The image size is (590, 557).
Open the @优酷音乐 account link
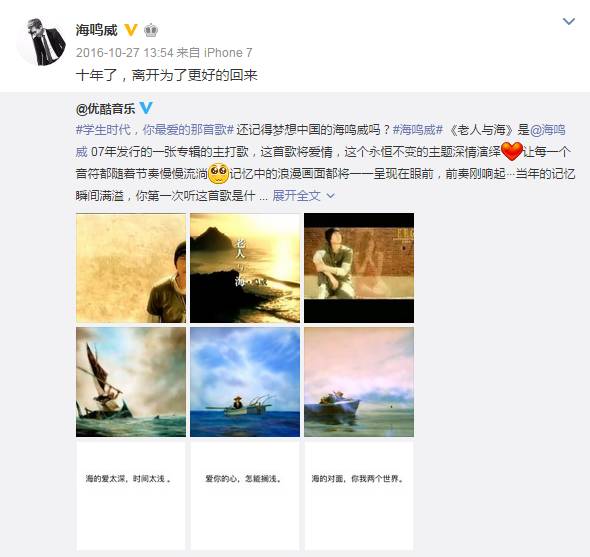105,109
